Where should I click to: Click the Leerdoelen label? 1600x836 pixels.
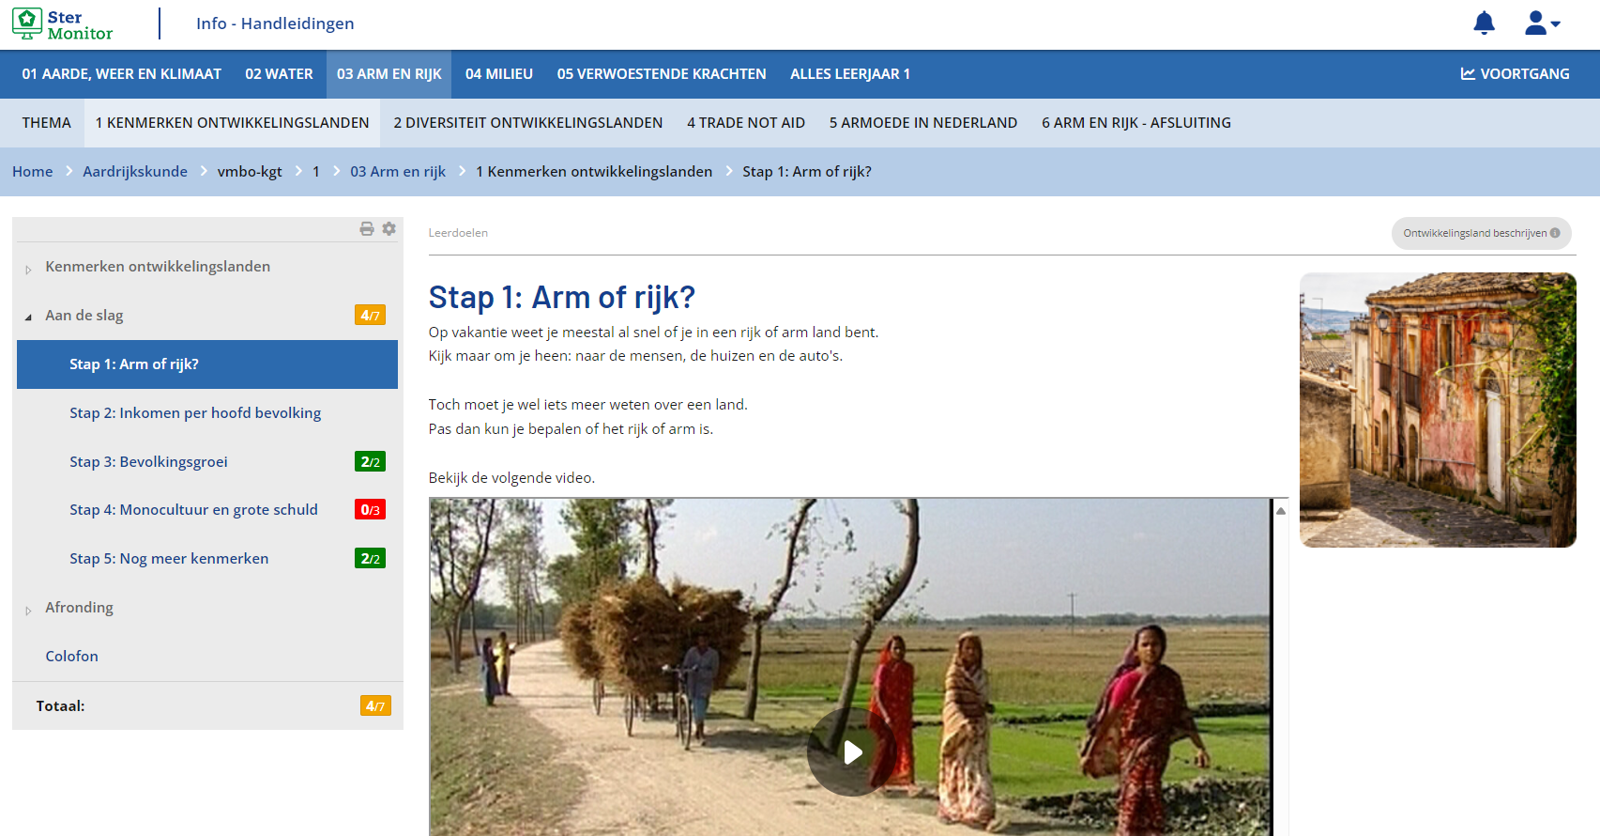coord(458,233)
